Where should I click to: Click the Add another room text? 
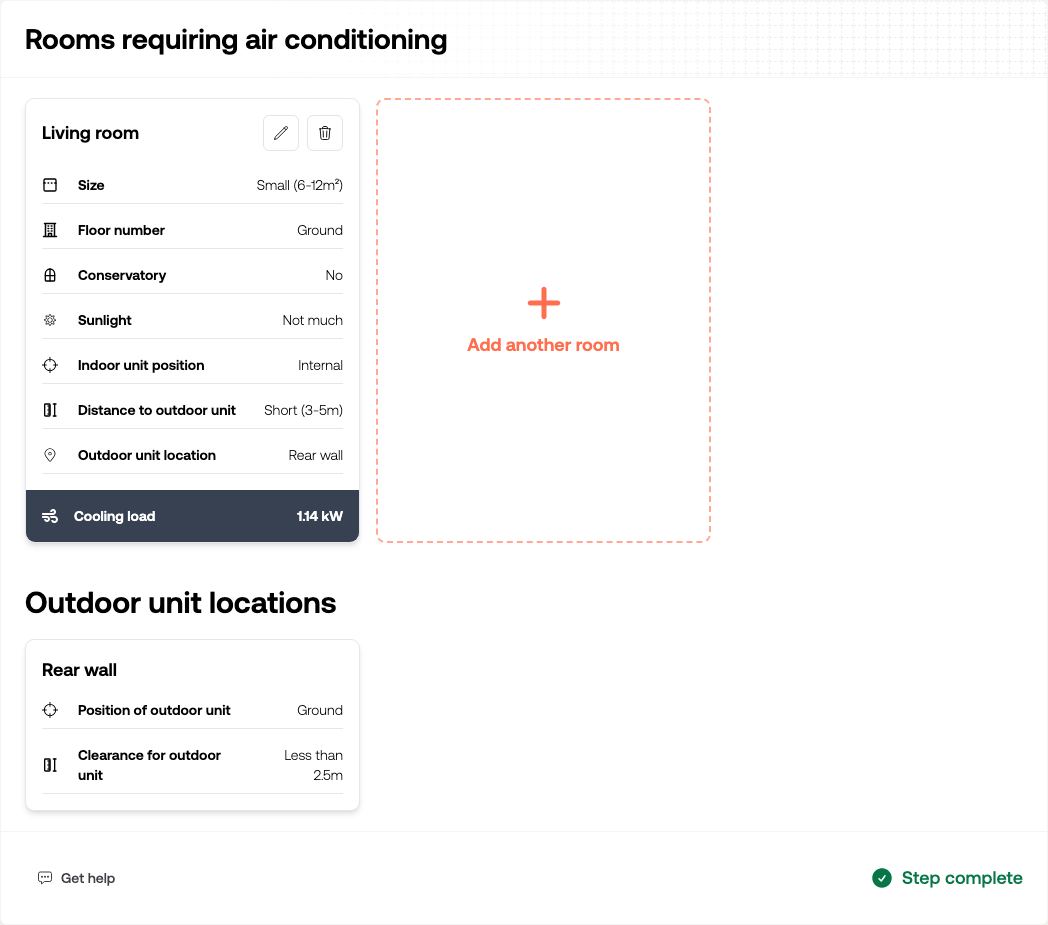tap(543, 345)
